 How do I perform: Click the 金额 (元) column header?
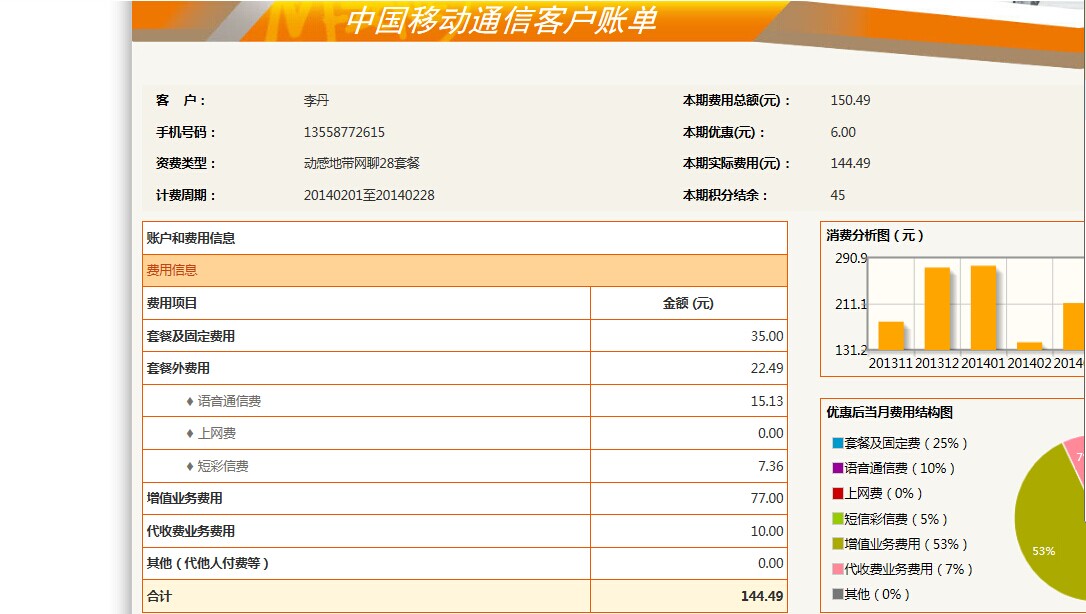coord(688,303)
